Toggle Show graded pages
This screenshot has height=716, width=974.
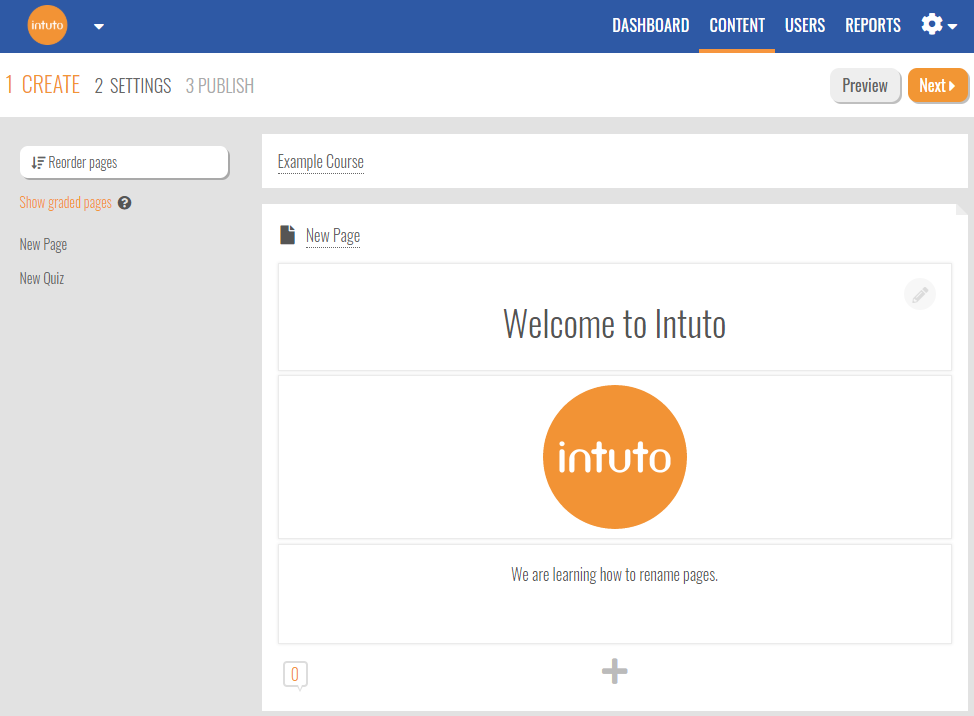pos(66,203)
